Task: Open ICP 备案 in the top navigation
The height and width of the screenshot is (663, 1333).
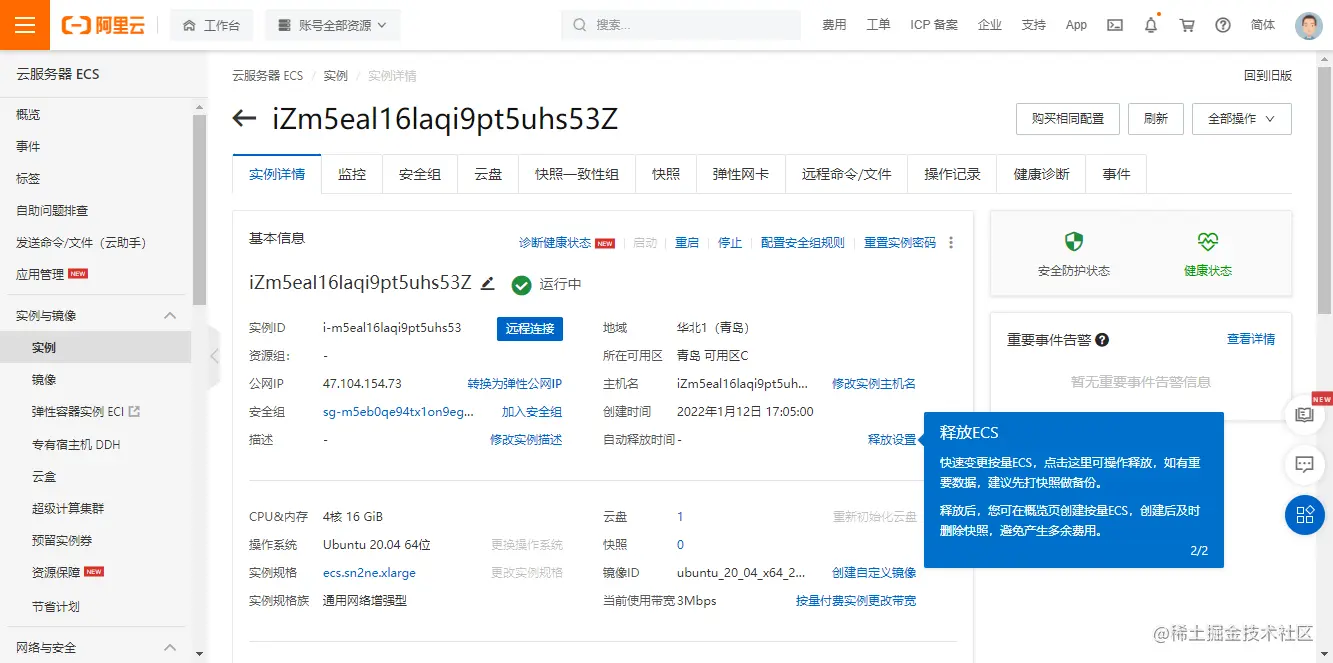Action: [934, 25]
